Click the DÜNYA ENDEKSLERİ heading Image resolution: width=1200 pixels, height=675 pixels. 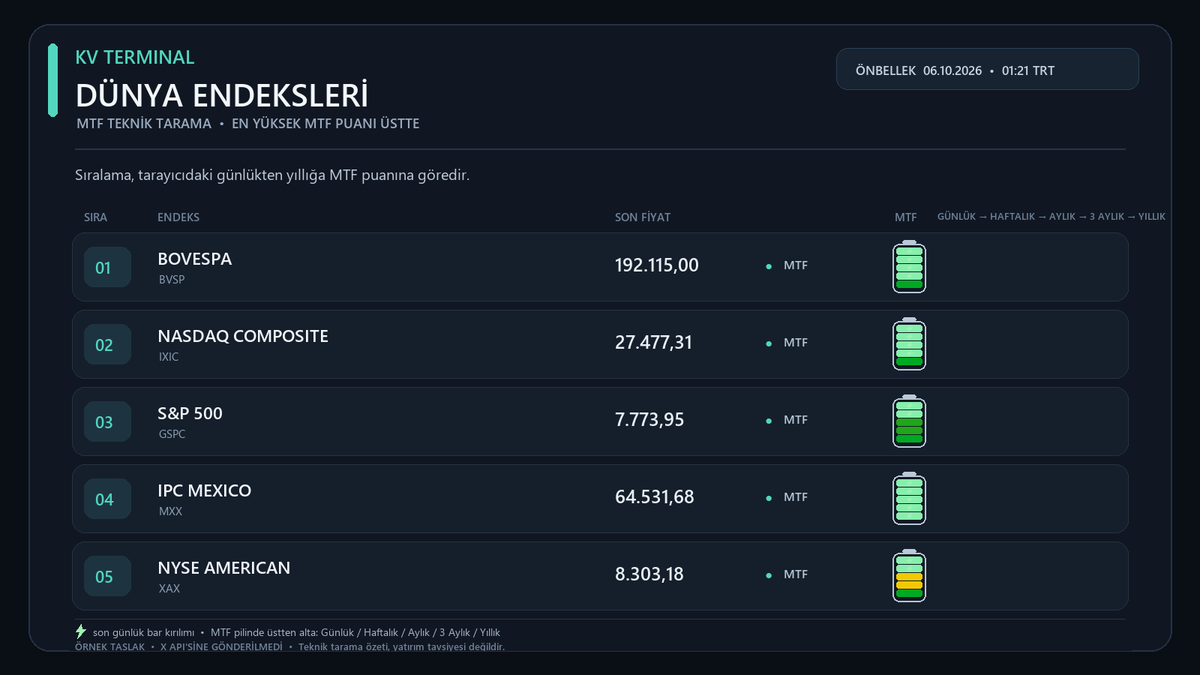222,96
